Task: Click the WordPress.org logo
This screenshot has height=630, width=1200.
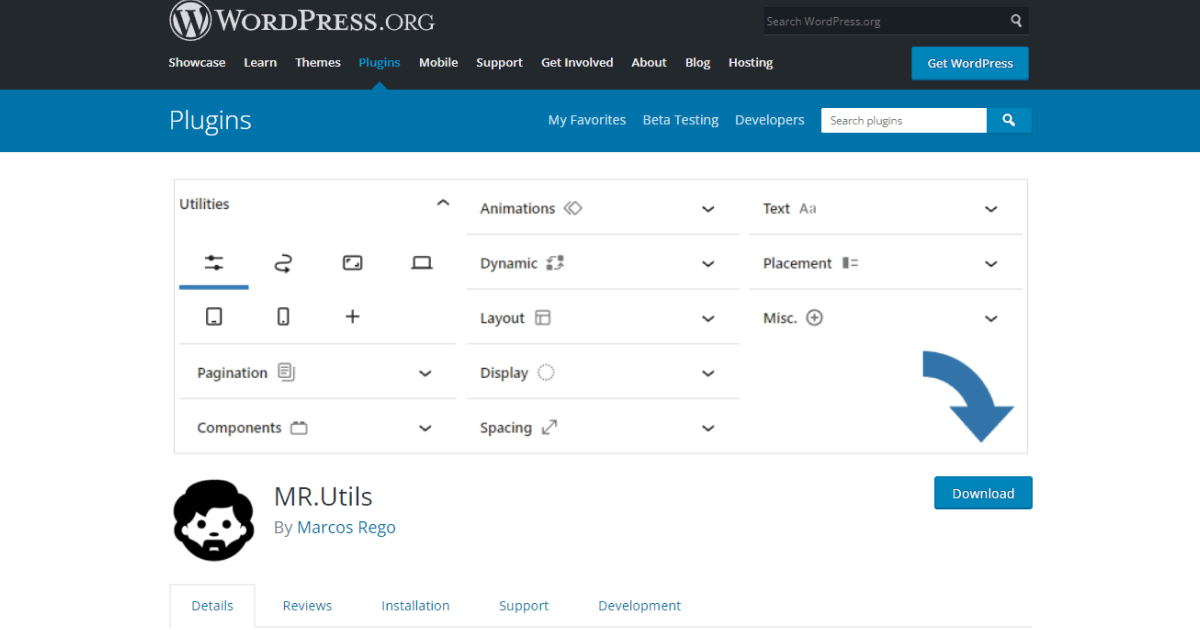Action: [301, 20]
